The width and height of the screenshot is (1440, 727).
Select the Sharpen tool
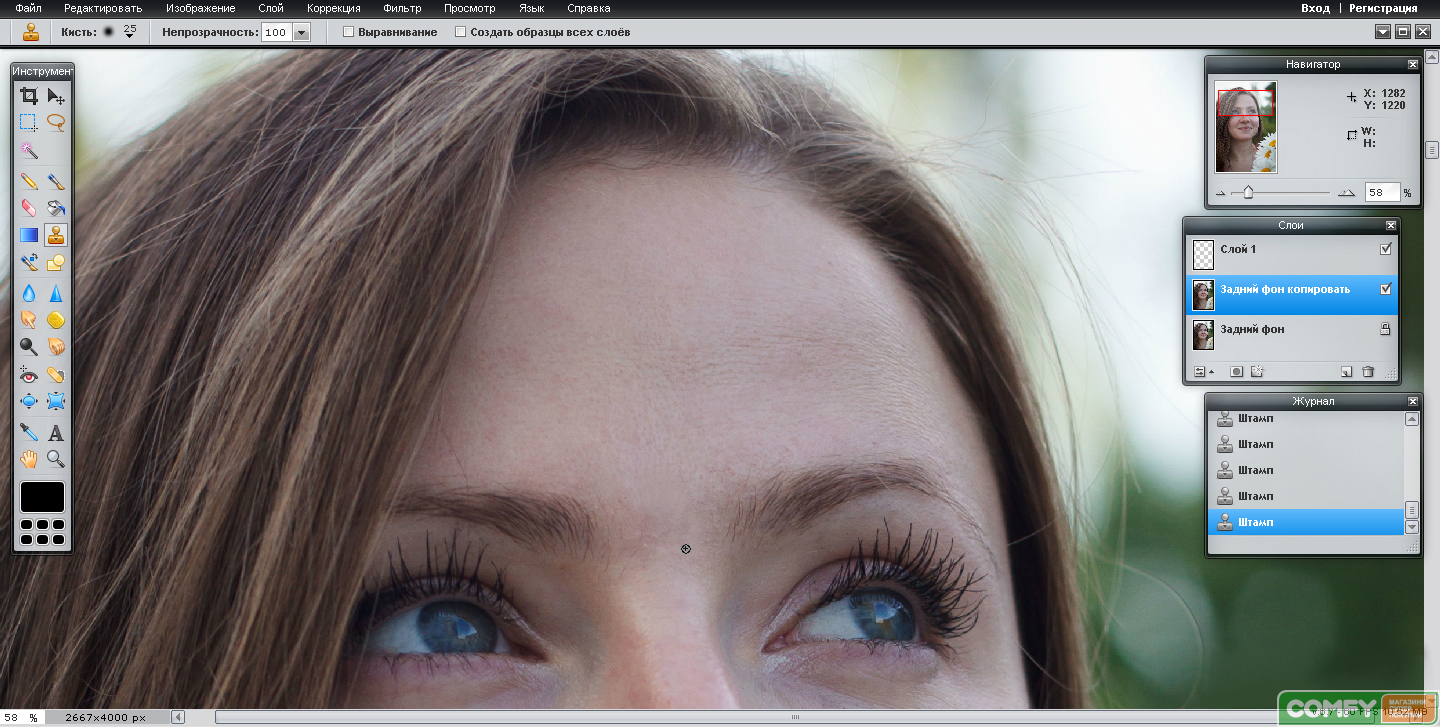[x=56, y=293]
